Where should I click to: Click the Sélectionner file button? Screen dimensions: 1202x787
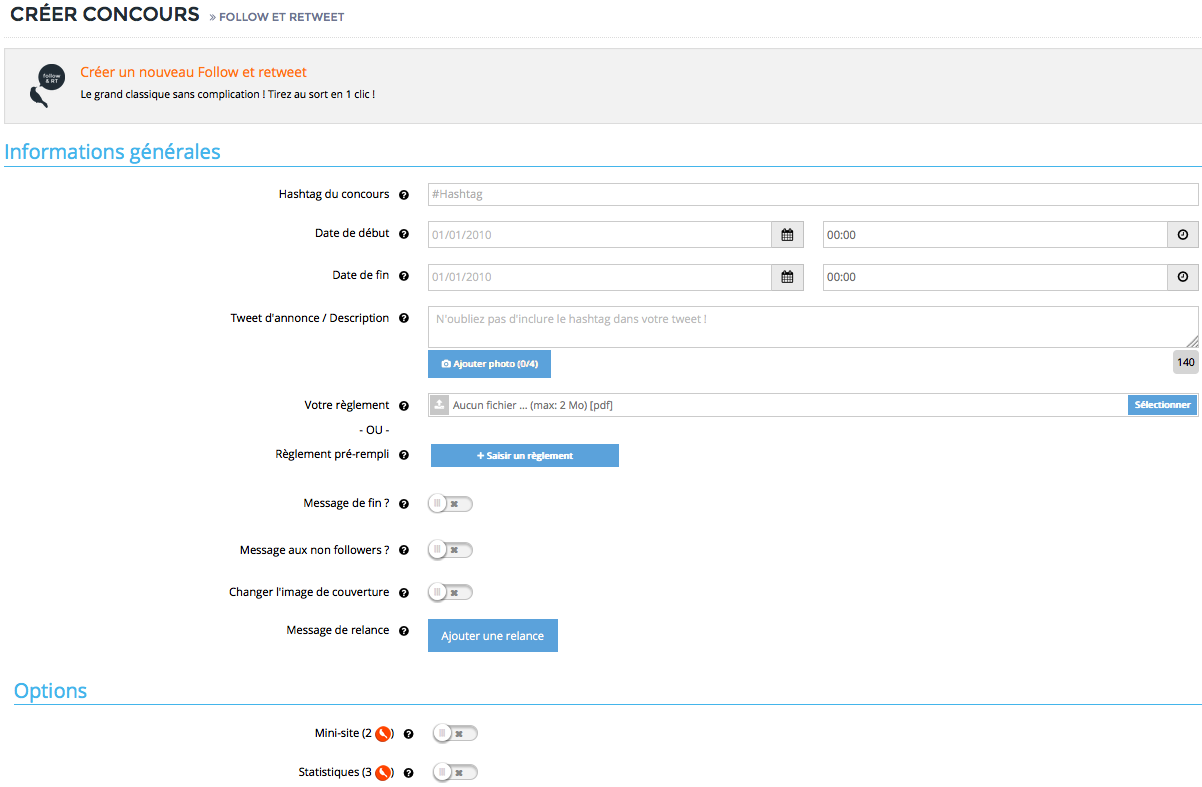1162,405
